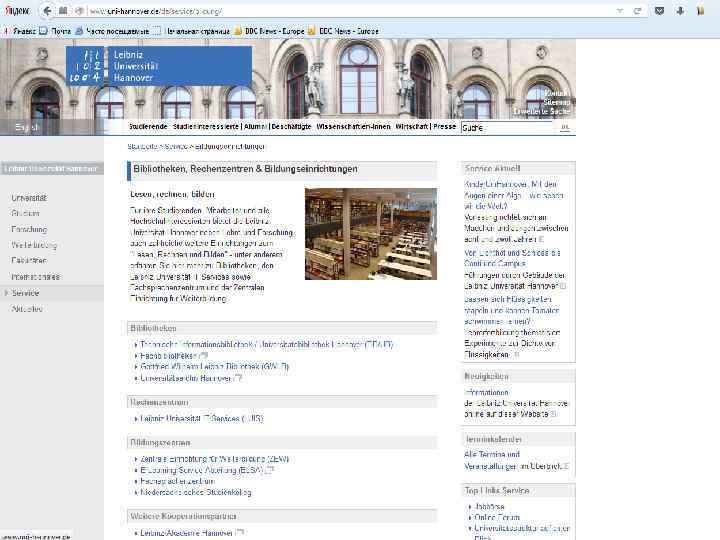Viewport: 720px width, 540px height.
Task: Open the Wissenschaftler/-innen navigation item
Action: [x=353, y=126]
